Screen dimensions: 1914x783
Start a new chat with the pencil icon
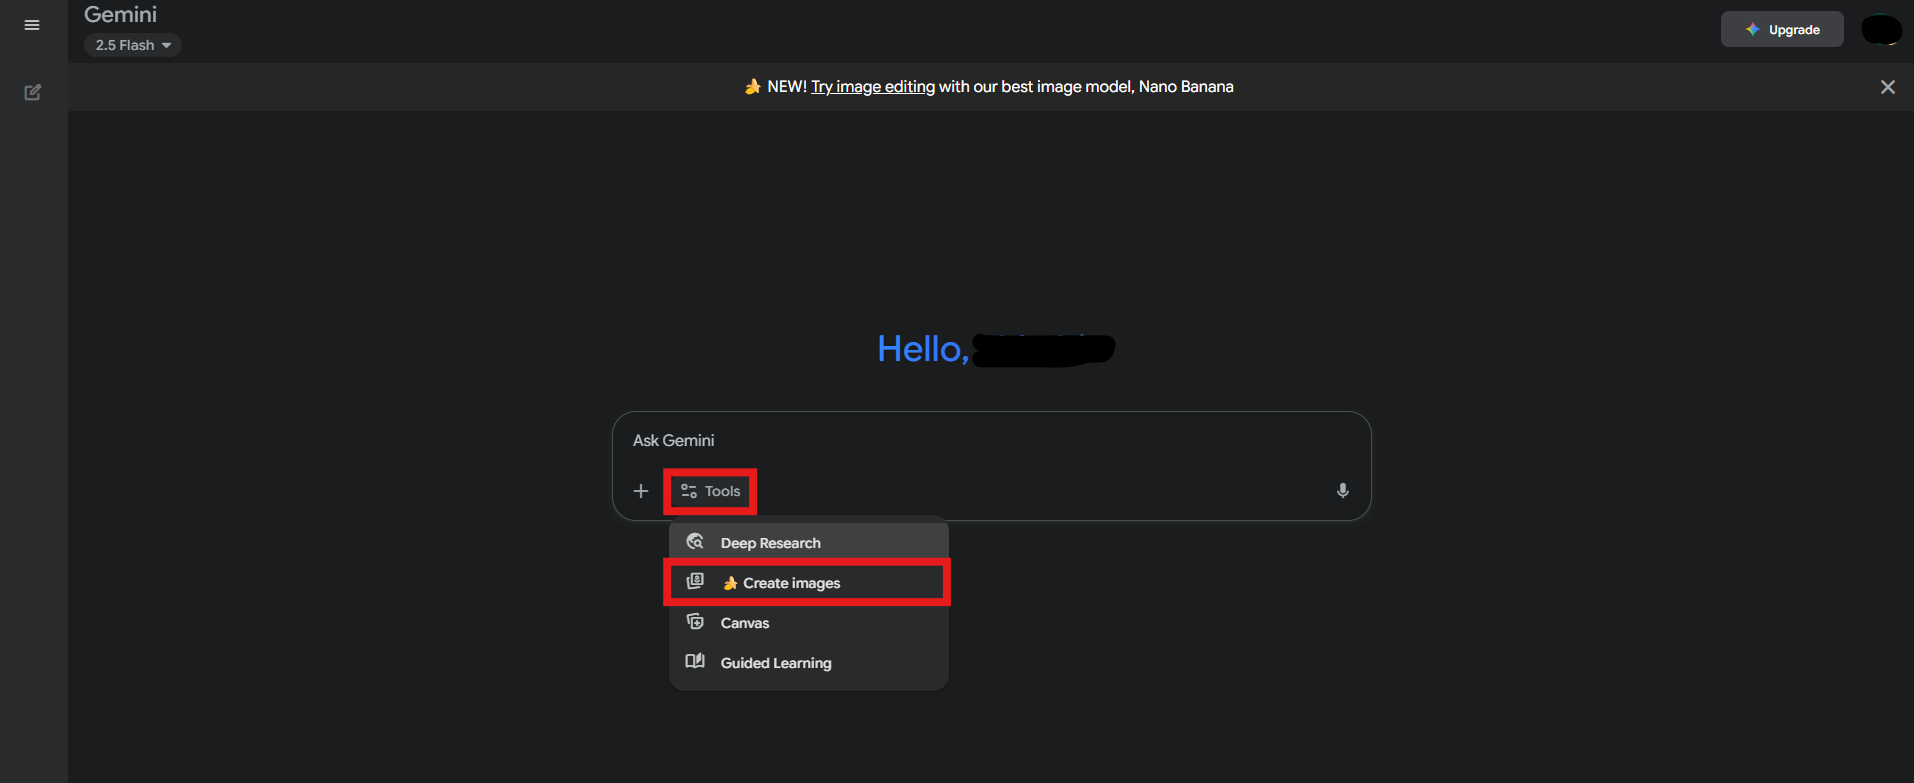[x=32, y=92]
